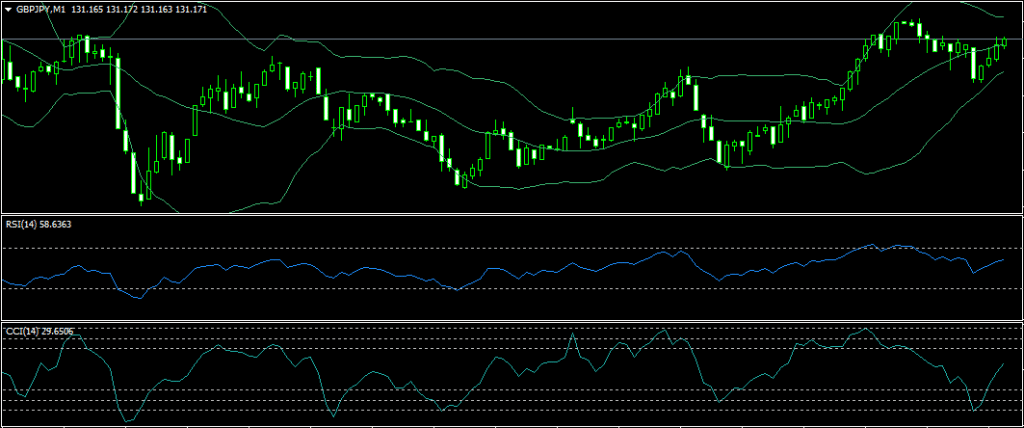Click the divider between RSI and CCI panels
1024x428 pixels.
point(512,322)
